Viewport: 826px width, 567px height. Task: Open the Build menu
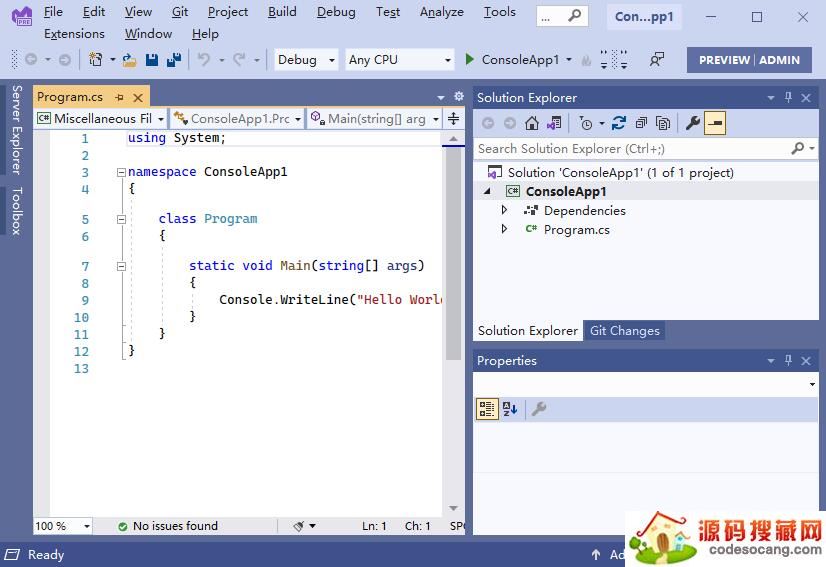[x=282, y=12]
